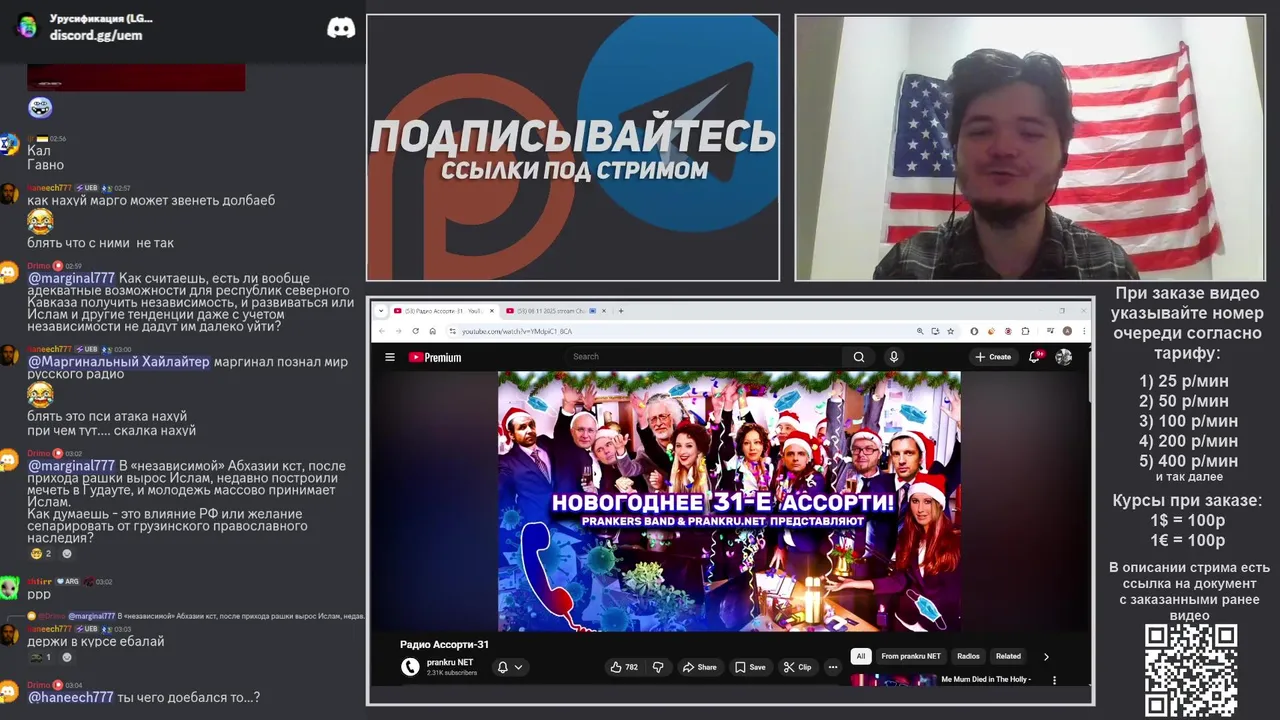Like the video with 782 likes
This screenshot has width=1280, height=720.
click(x=625, y=667)
